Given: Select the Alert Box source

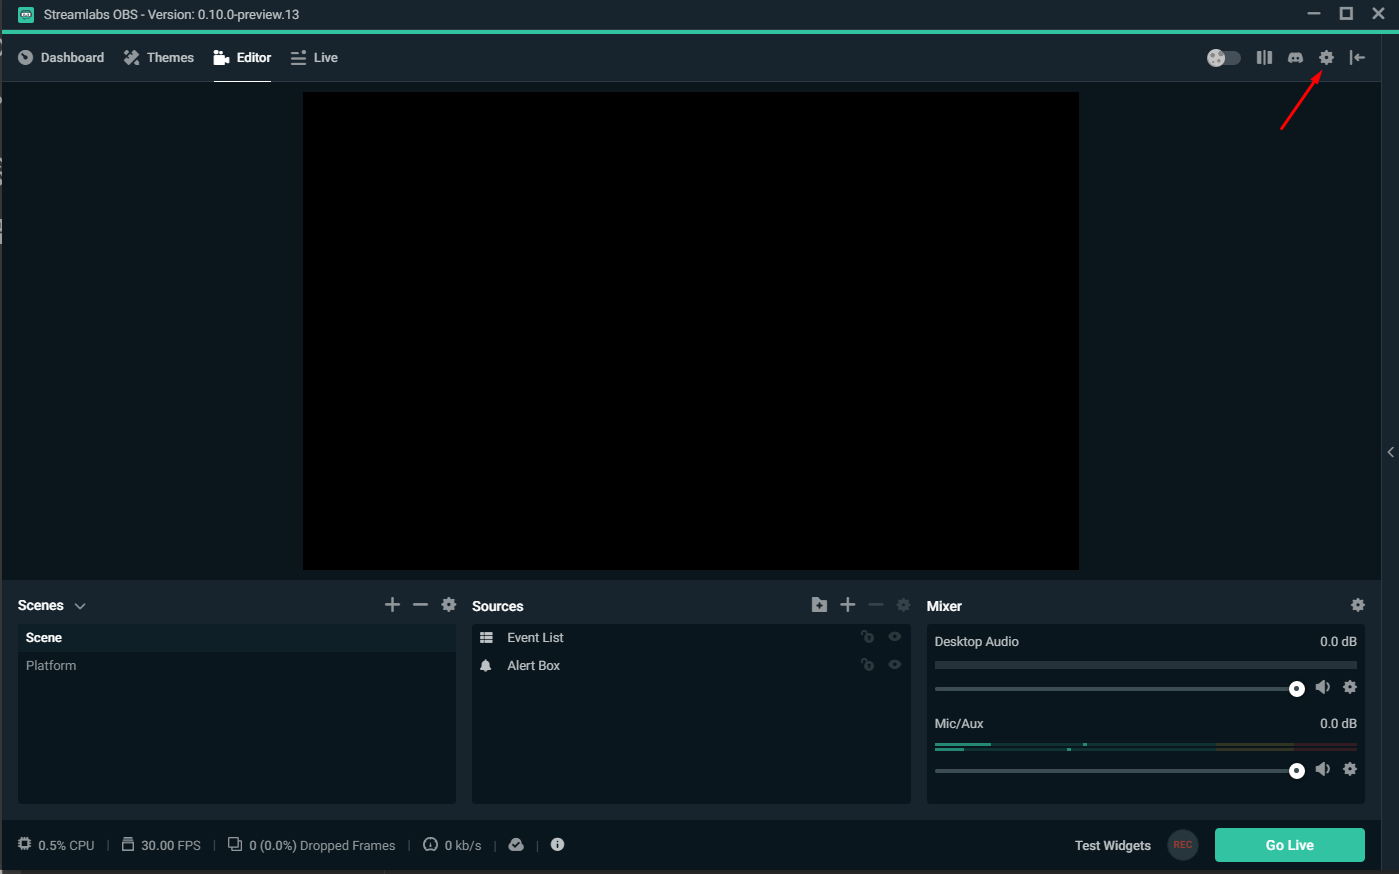Looking at the screenshot, I should tap(691, 666).
